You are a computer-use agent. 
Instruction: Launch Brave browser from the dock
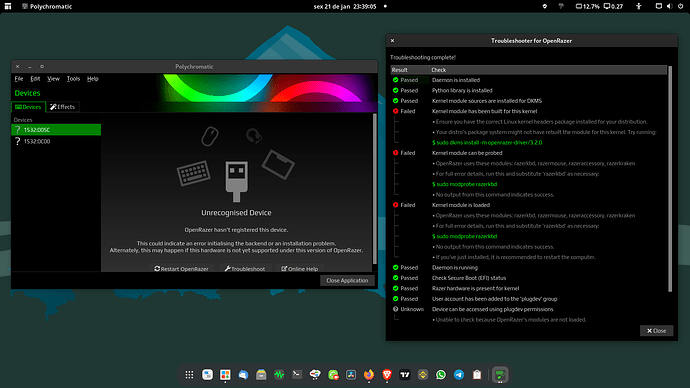point(387,375)
